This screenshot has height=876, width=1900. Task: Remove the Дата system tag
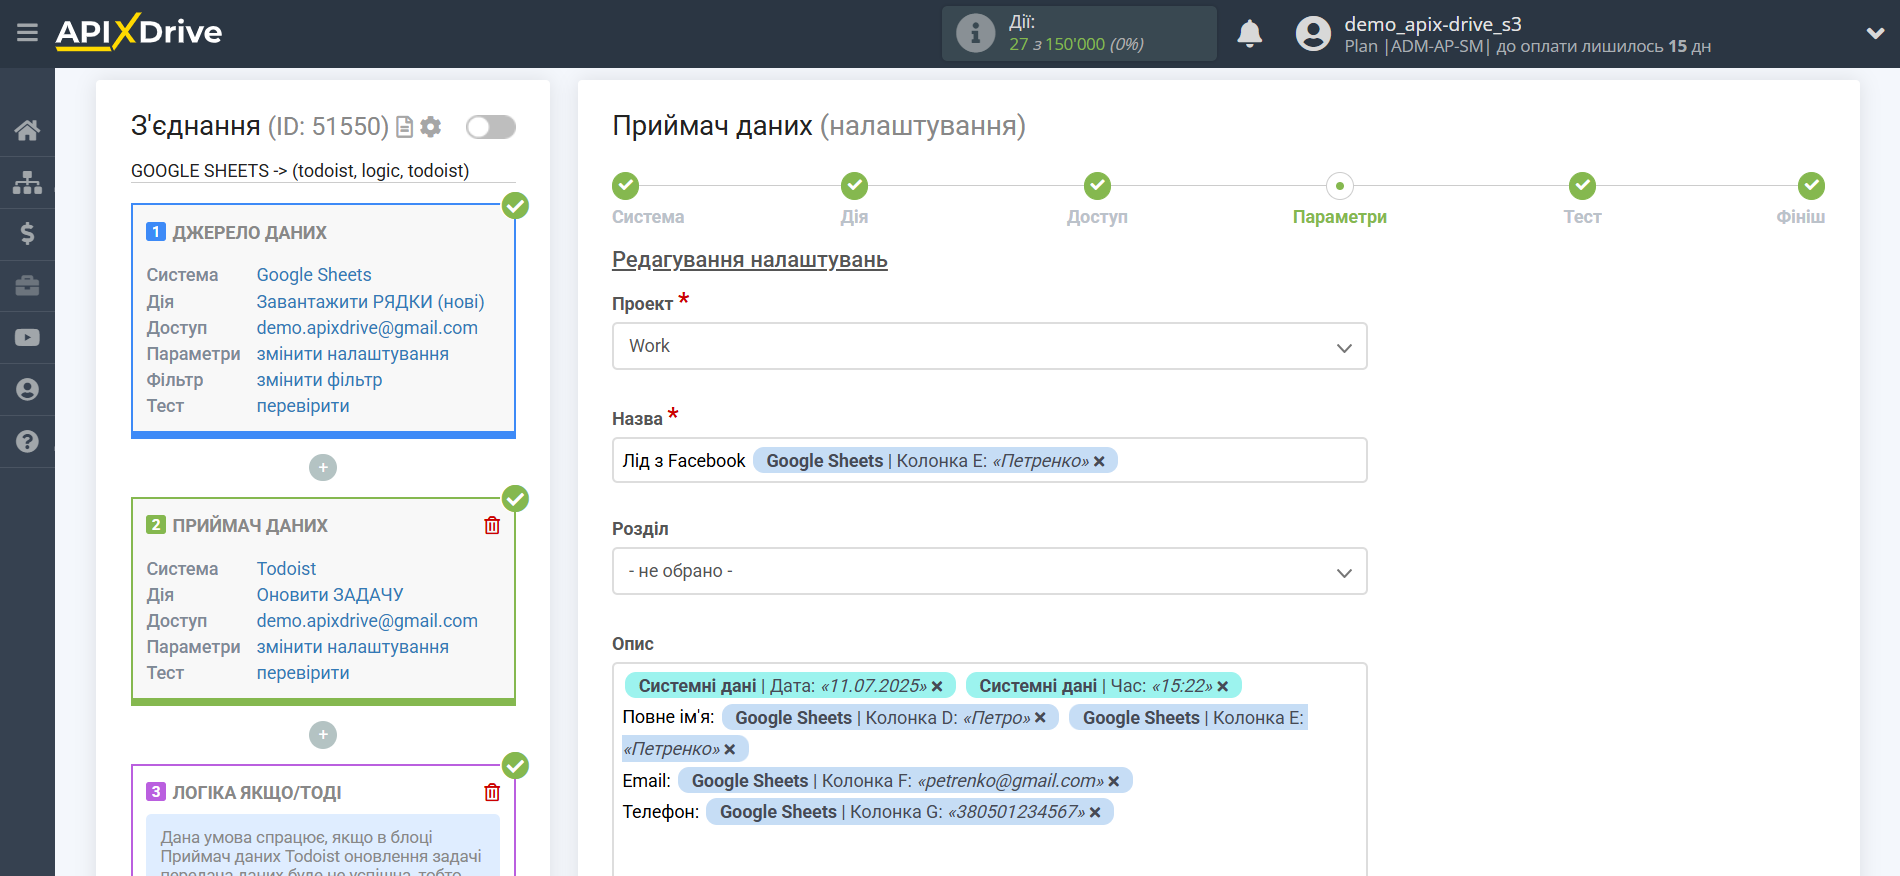point(937,686)
